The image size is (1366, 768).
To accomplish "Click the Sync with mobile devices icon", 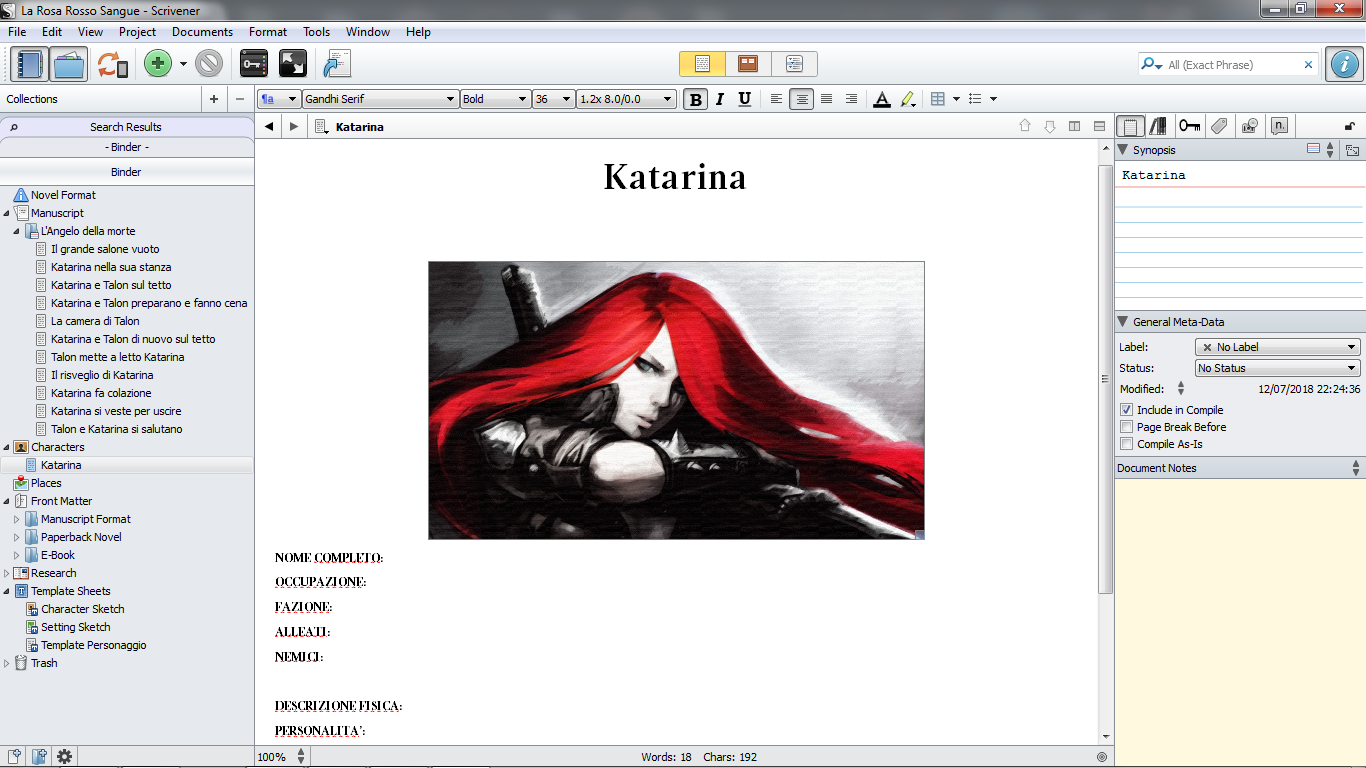I will [112, 64].
